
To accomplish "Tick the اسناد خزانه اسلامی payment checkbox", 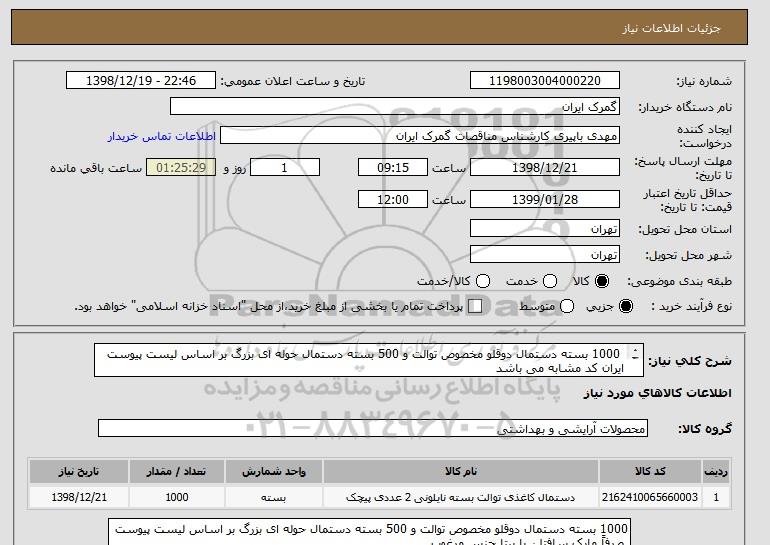I will point(475,306).
